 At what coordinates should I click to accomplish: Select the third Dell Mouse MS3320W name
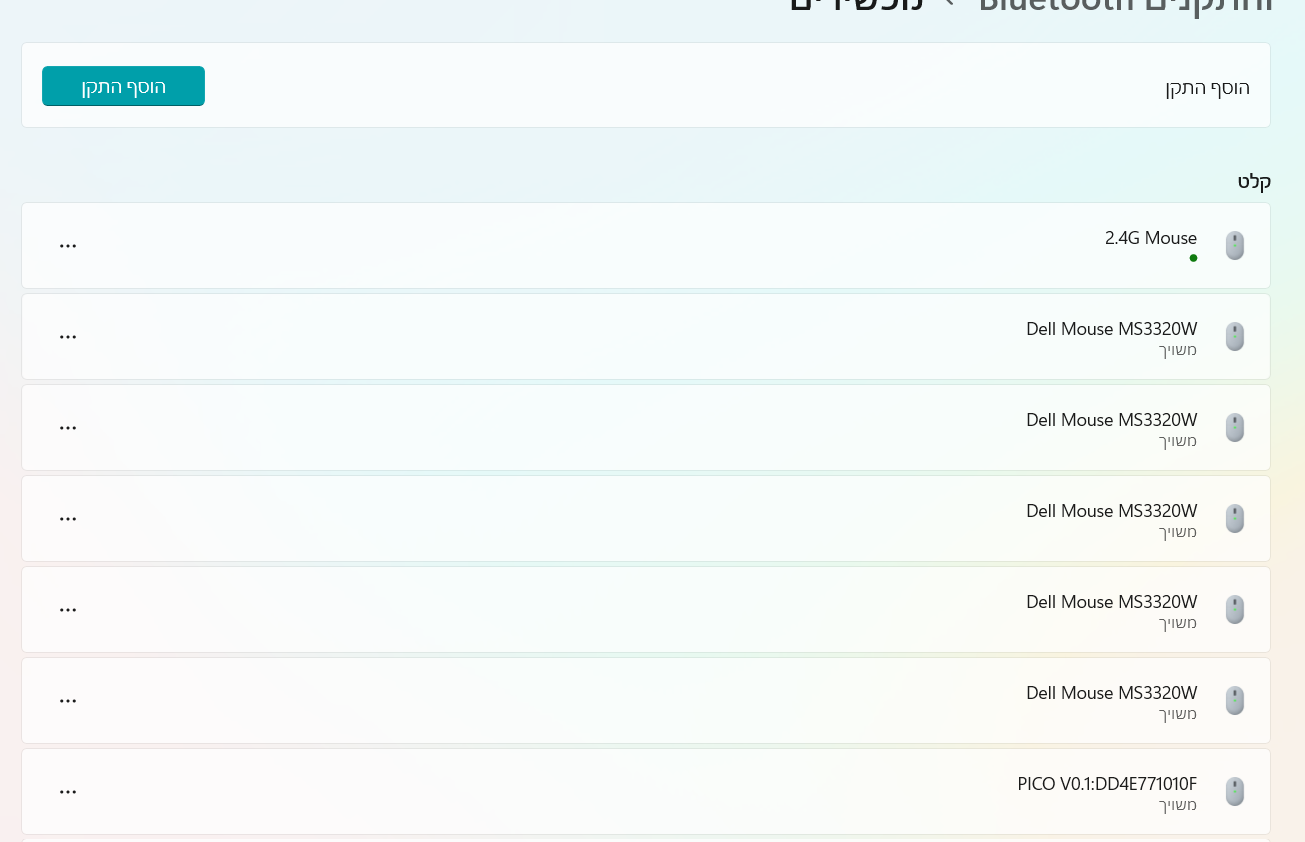[1112, 511]
